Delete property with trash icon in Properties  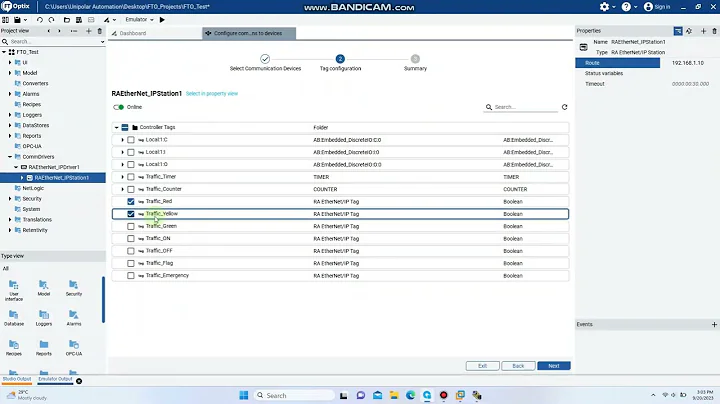[x=714, y=31]
